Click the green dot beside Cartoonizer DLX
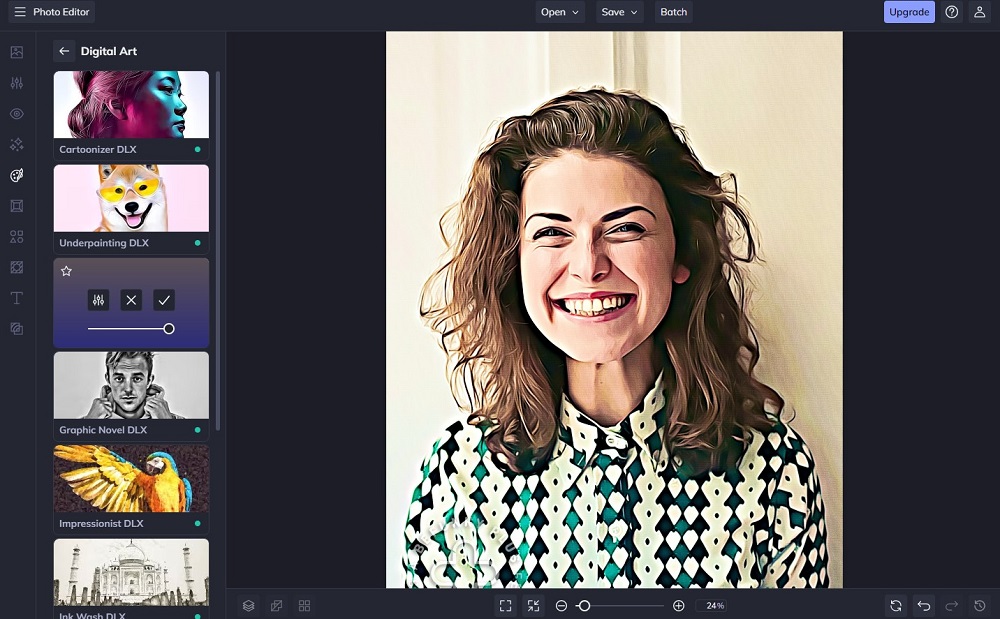Viewport: 1000px width, 619px height. [x=198, y=149]
